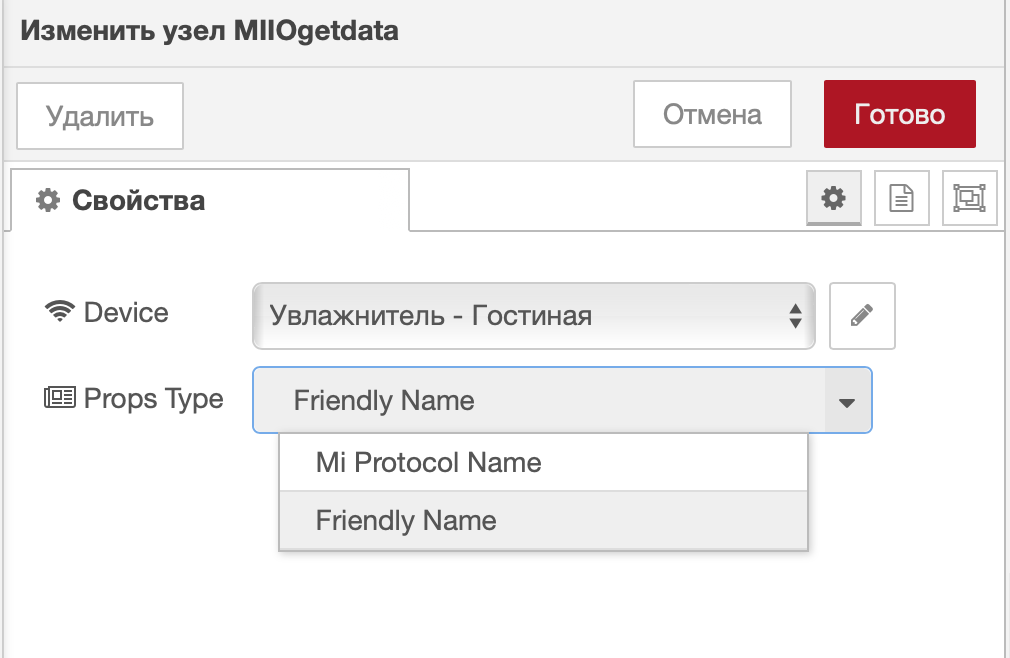Switch to the Свойства properties tab
1010x658 pixels.
point(210,200)
